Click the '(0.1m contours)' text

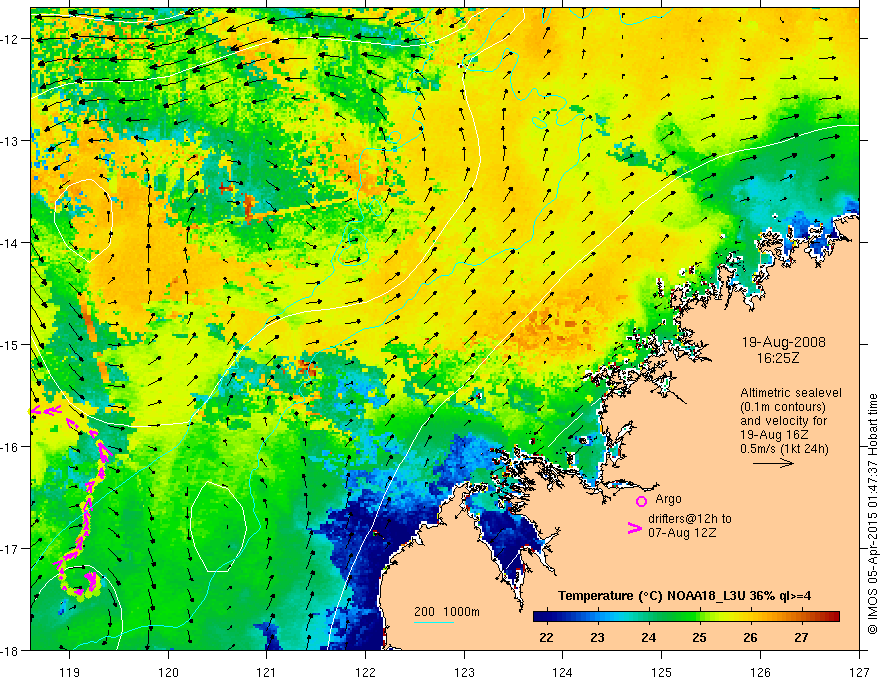click(783, 407)
